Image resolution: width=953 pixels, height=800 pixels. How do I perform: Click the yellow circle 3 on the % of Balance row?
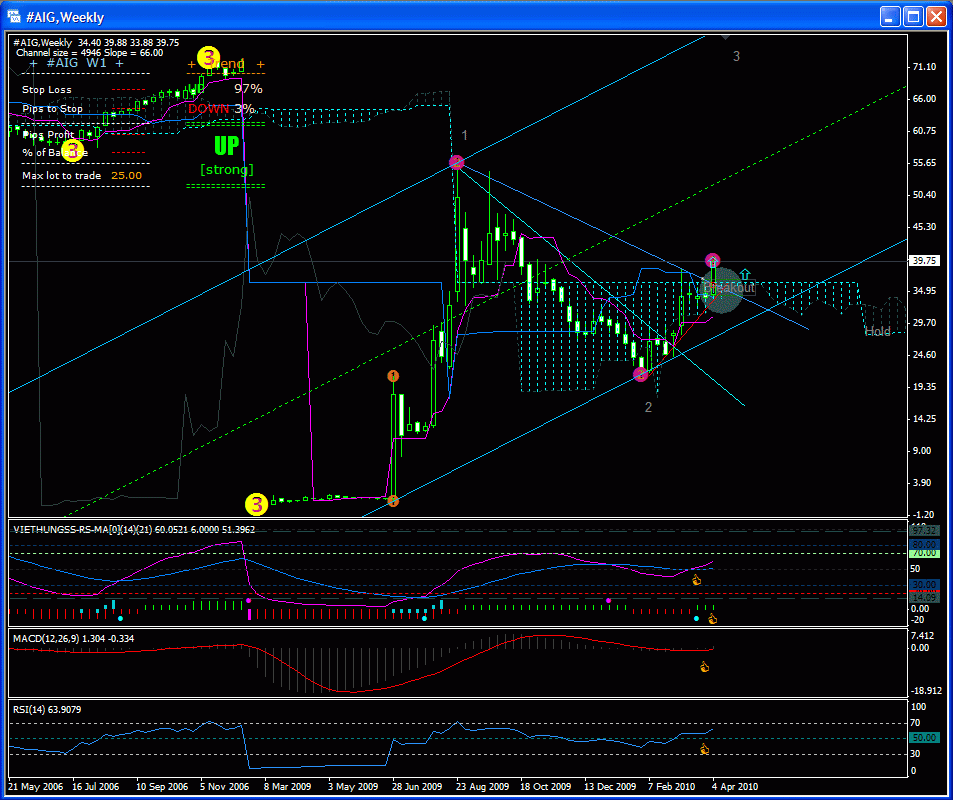pos(72,151)
